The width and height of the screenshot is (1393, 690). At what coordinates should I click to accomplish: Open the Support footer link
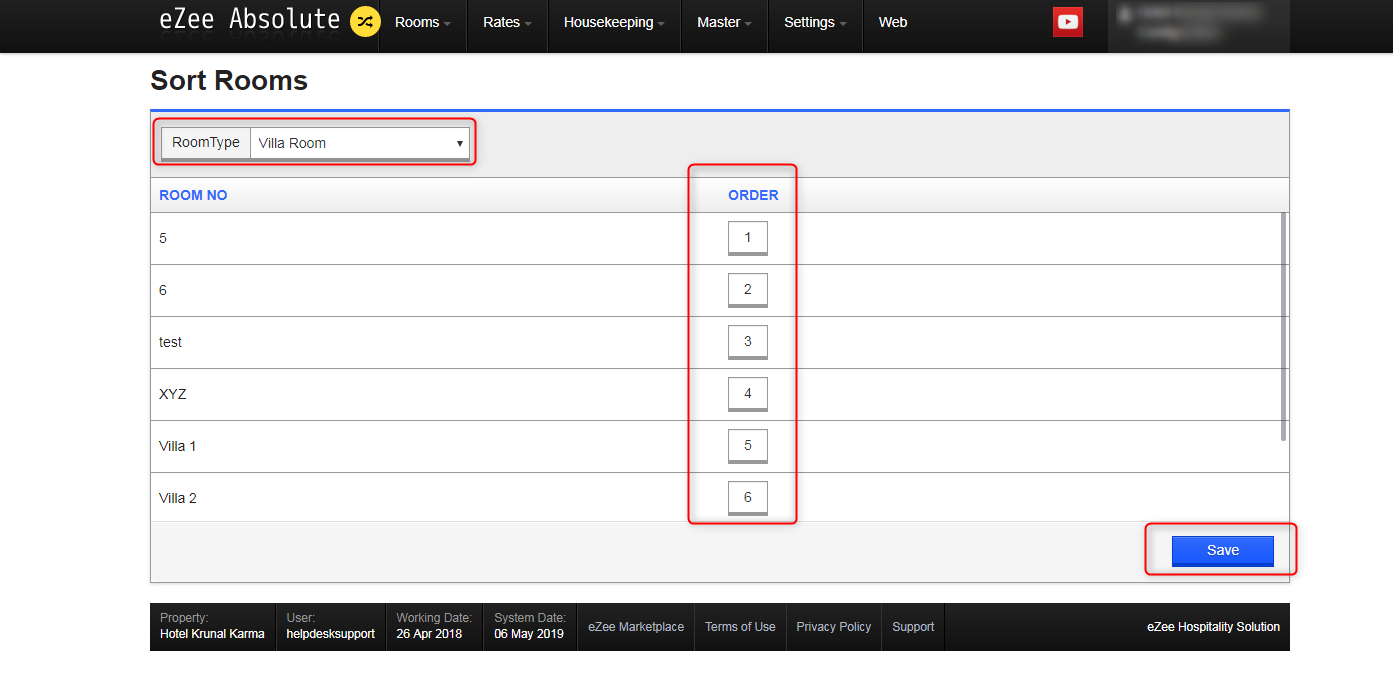pos(913,627)
